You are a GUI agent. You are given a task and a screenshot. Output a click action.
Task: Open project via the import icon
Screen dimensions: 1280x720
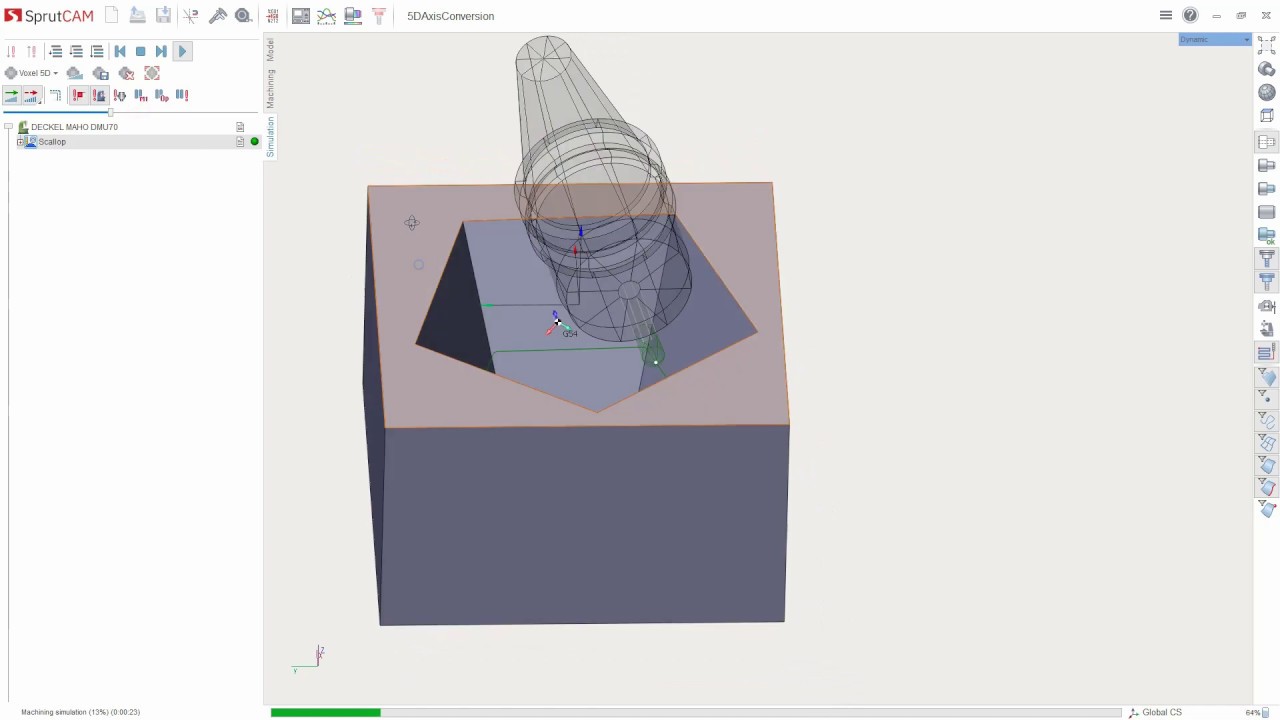138,16
